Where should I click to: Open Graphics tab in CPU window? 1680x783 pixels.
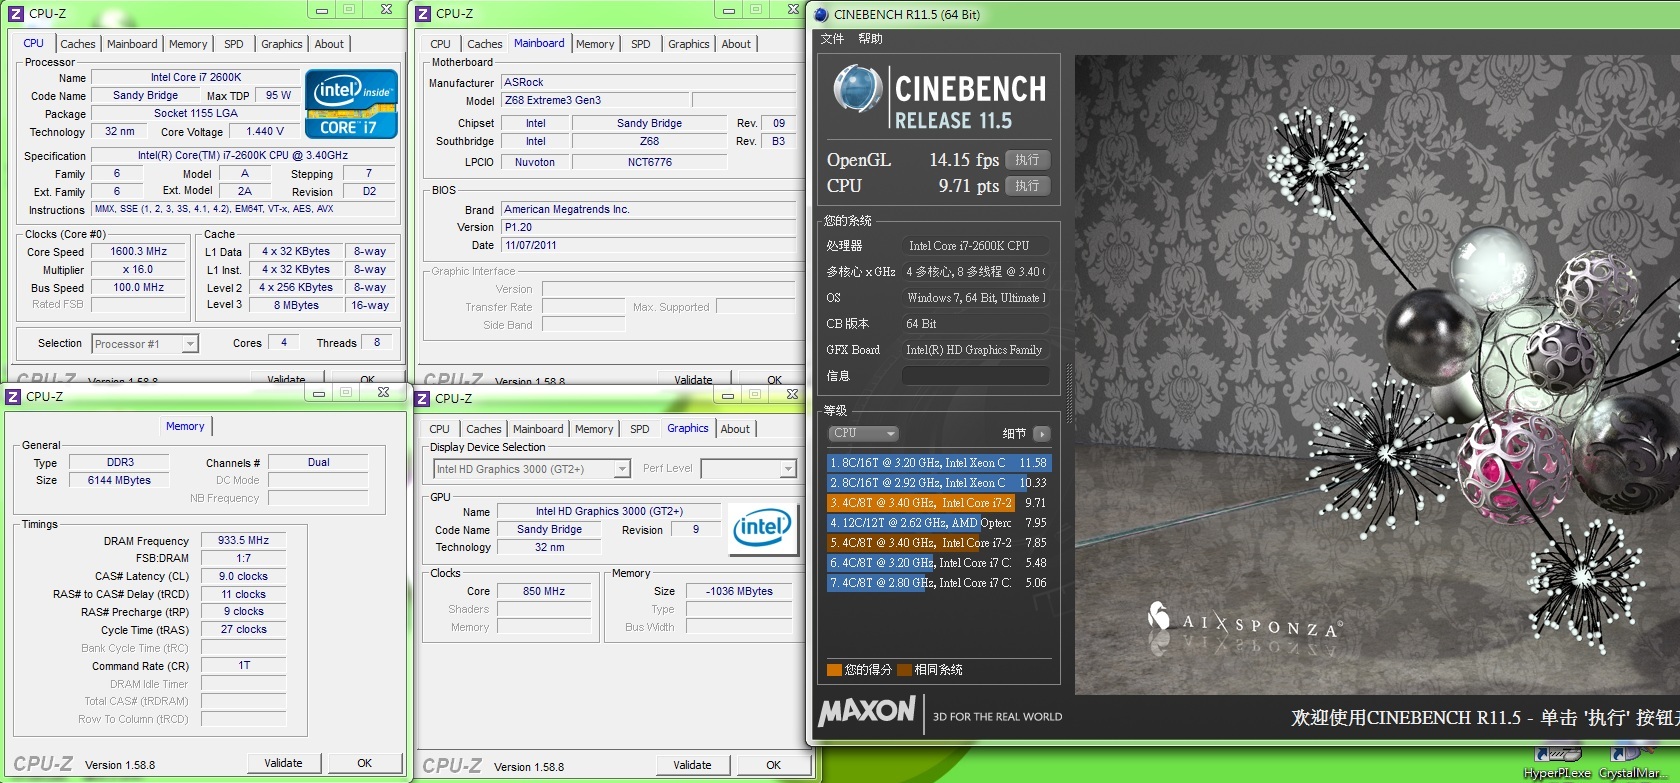[282, 44]
